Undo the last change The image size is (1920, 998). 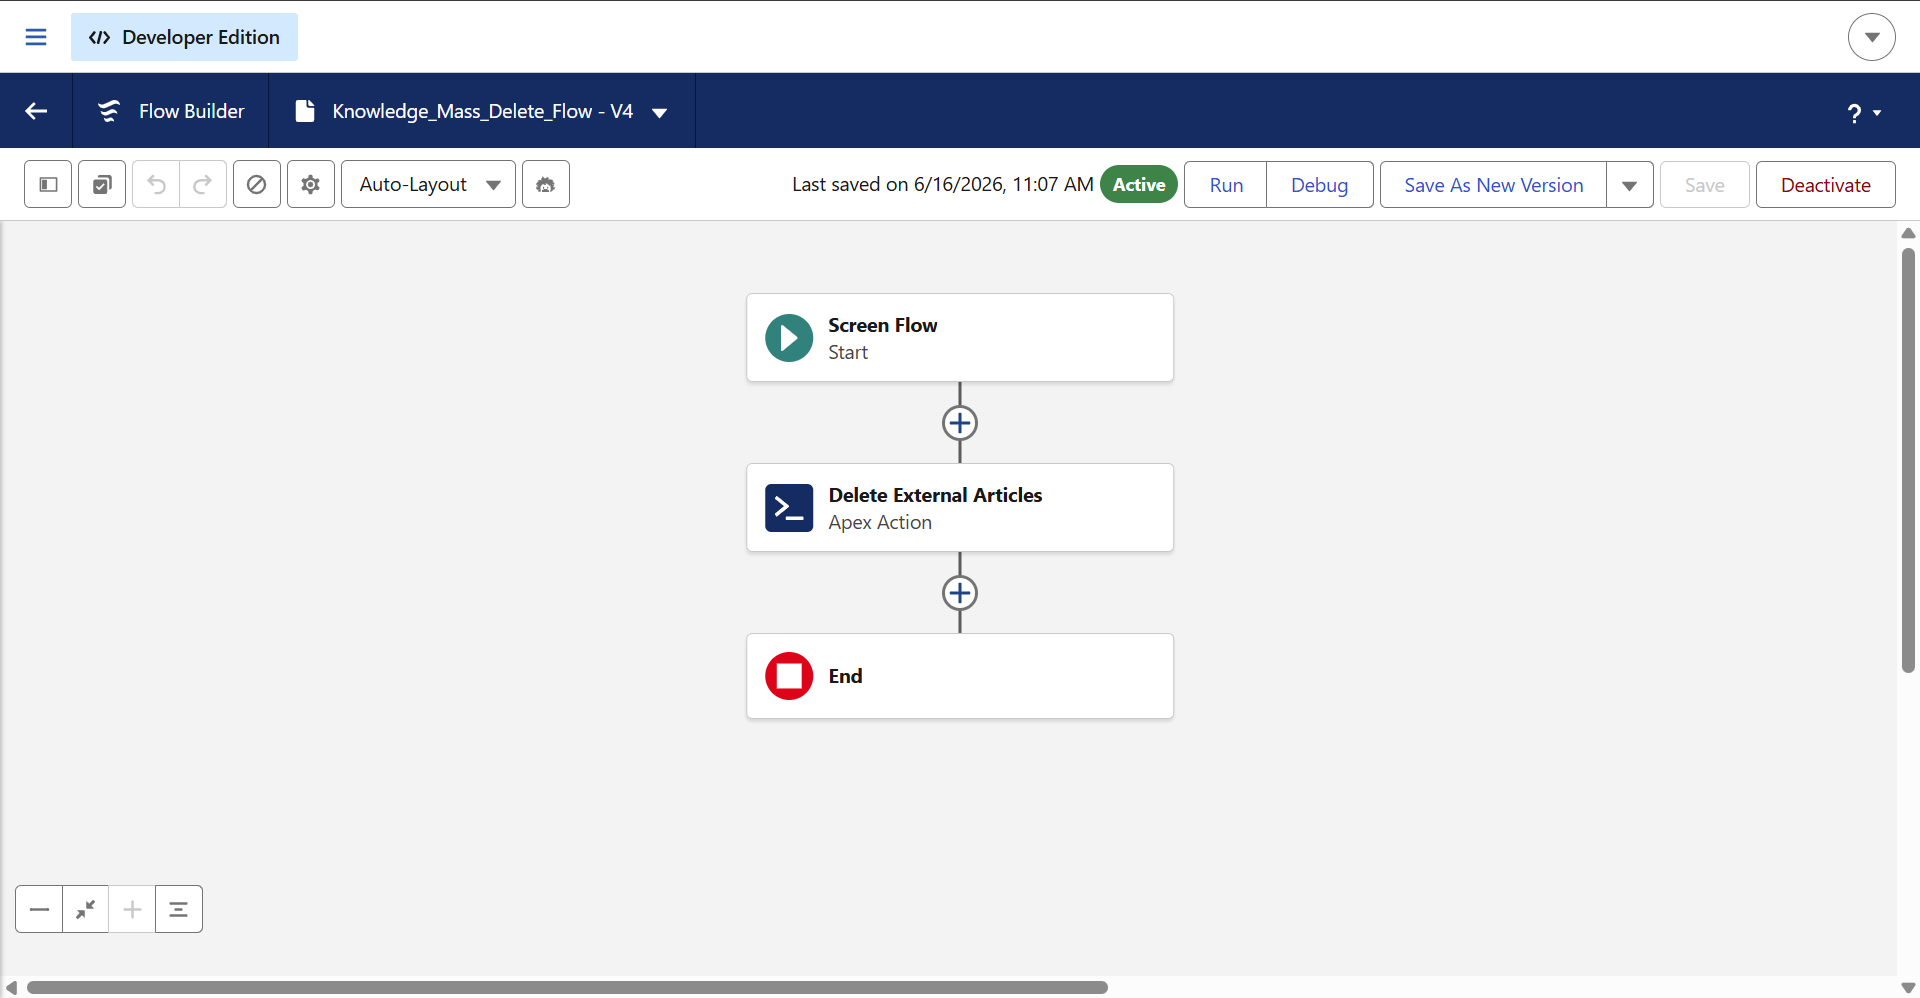point(156,184)
